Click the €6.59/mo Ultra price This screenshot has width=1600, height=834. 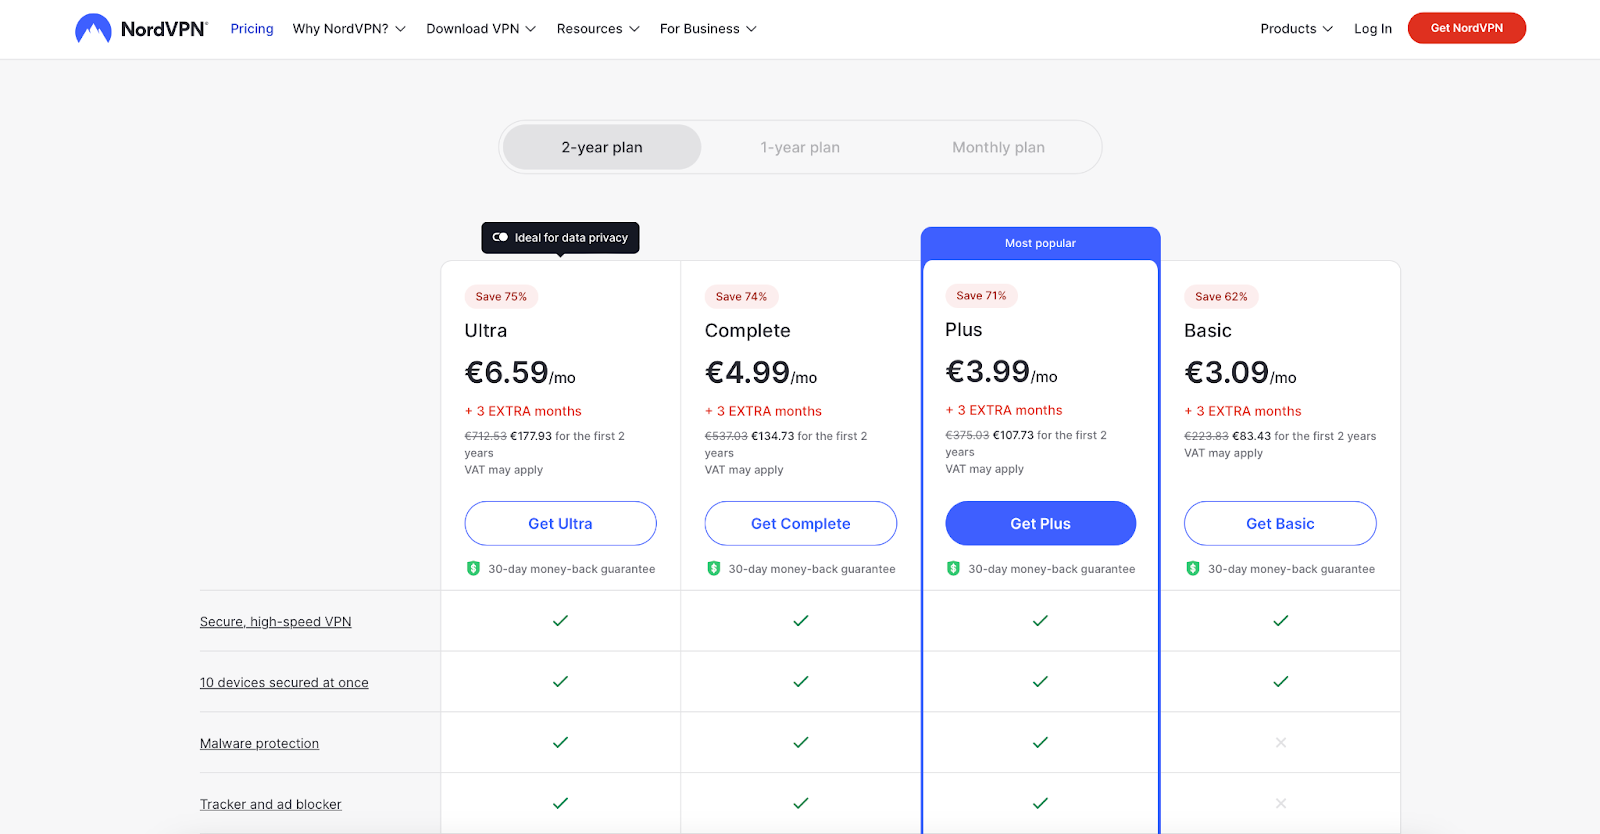click(520, 373)
